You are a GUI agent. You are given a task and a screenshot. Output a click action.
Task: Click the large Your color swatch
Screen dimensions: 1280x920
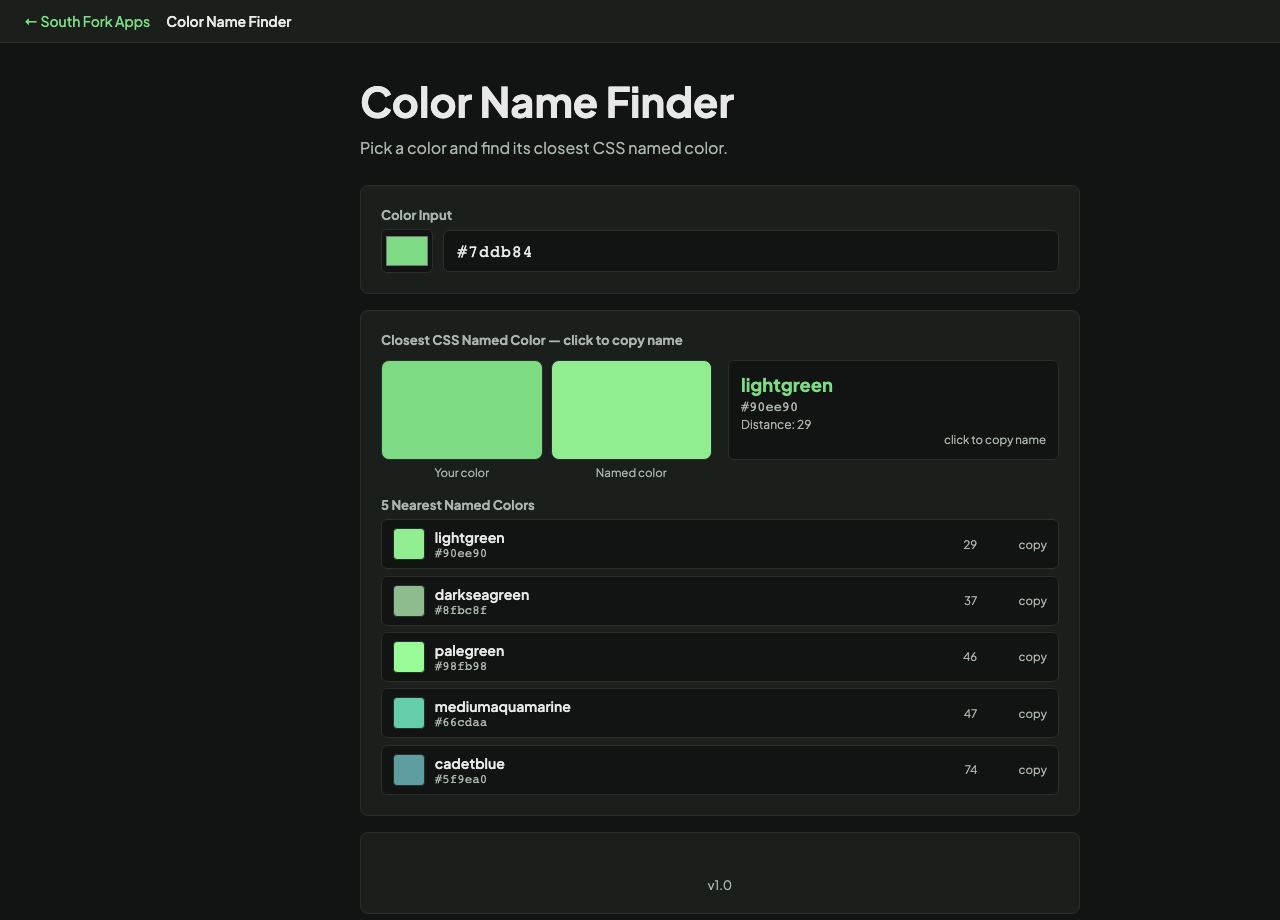point(462,410)
